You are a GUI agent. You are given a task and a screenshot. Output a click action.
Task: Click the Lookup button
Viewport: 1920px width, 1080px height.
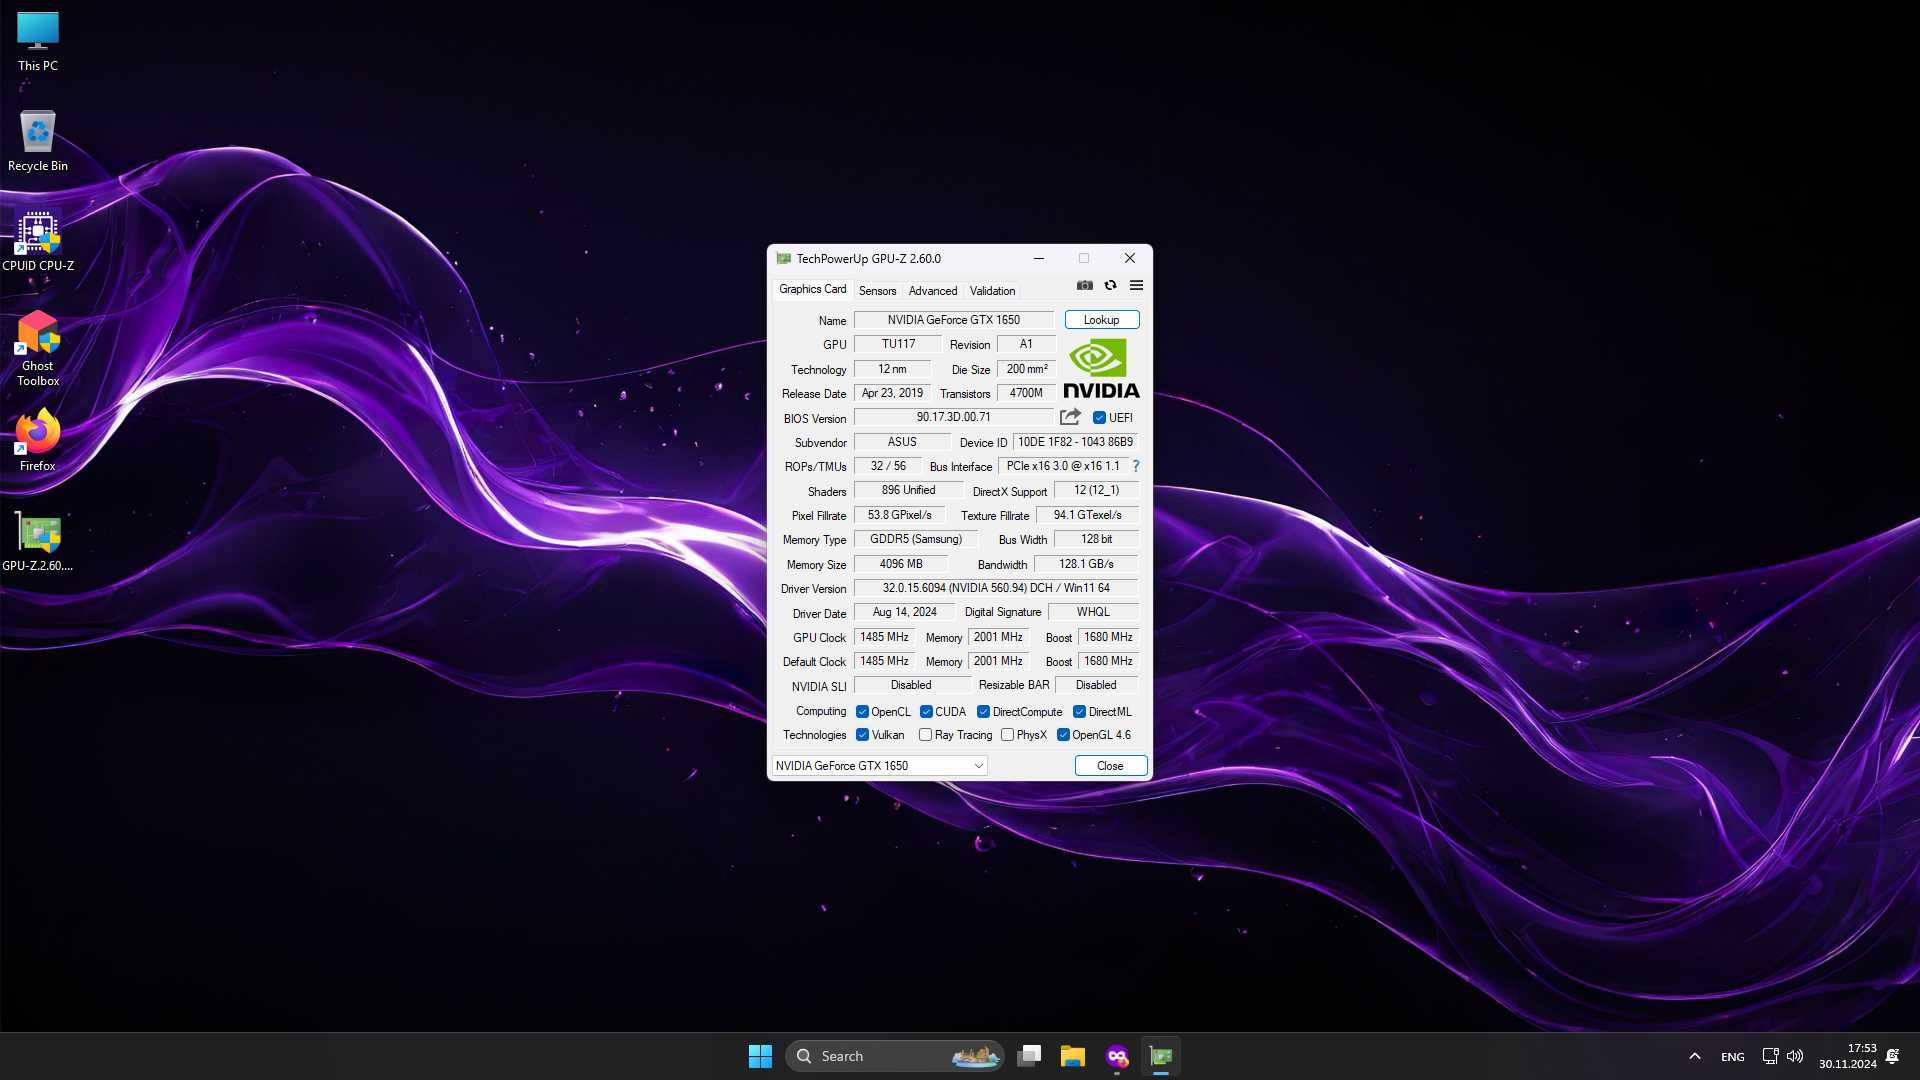[x=1101, y=320]
